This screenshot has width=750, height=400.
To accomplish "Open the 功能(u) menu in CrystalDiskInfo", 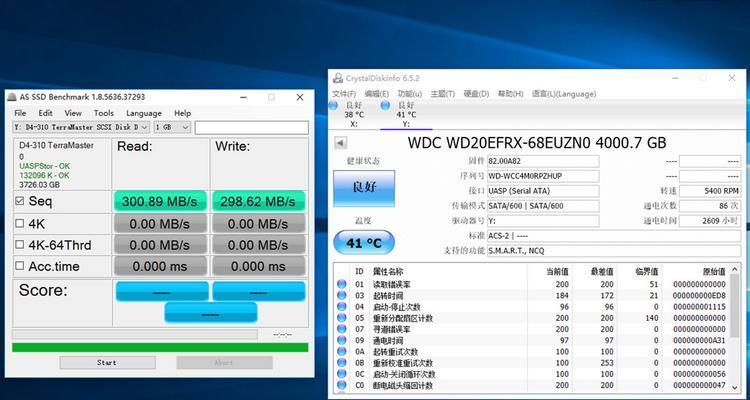I will pyautogui.click(x=409, y=94).
